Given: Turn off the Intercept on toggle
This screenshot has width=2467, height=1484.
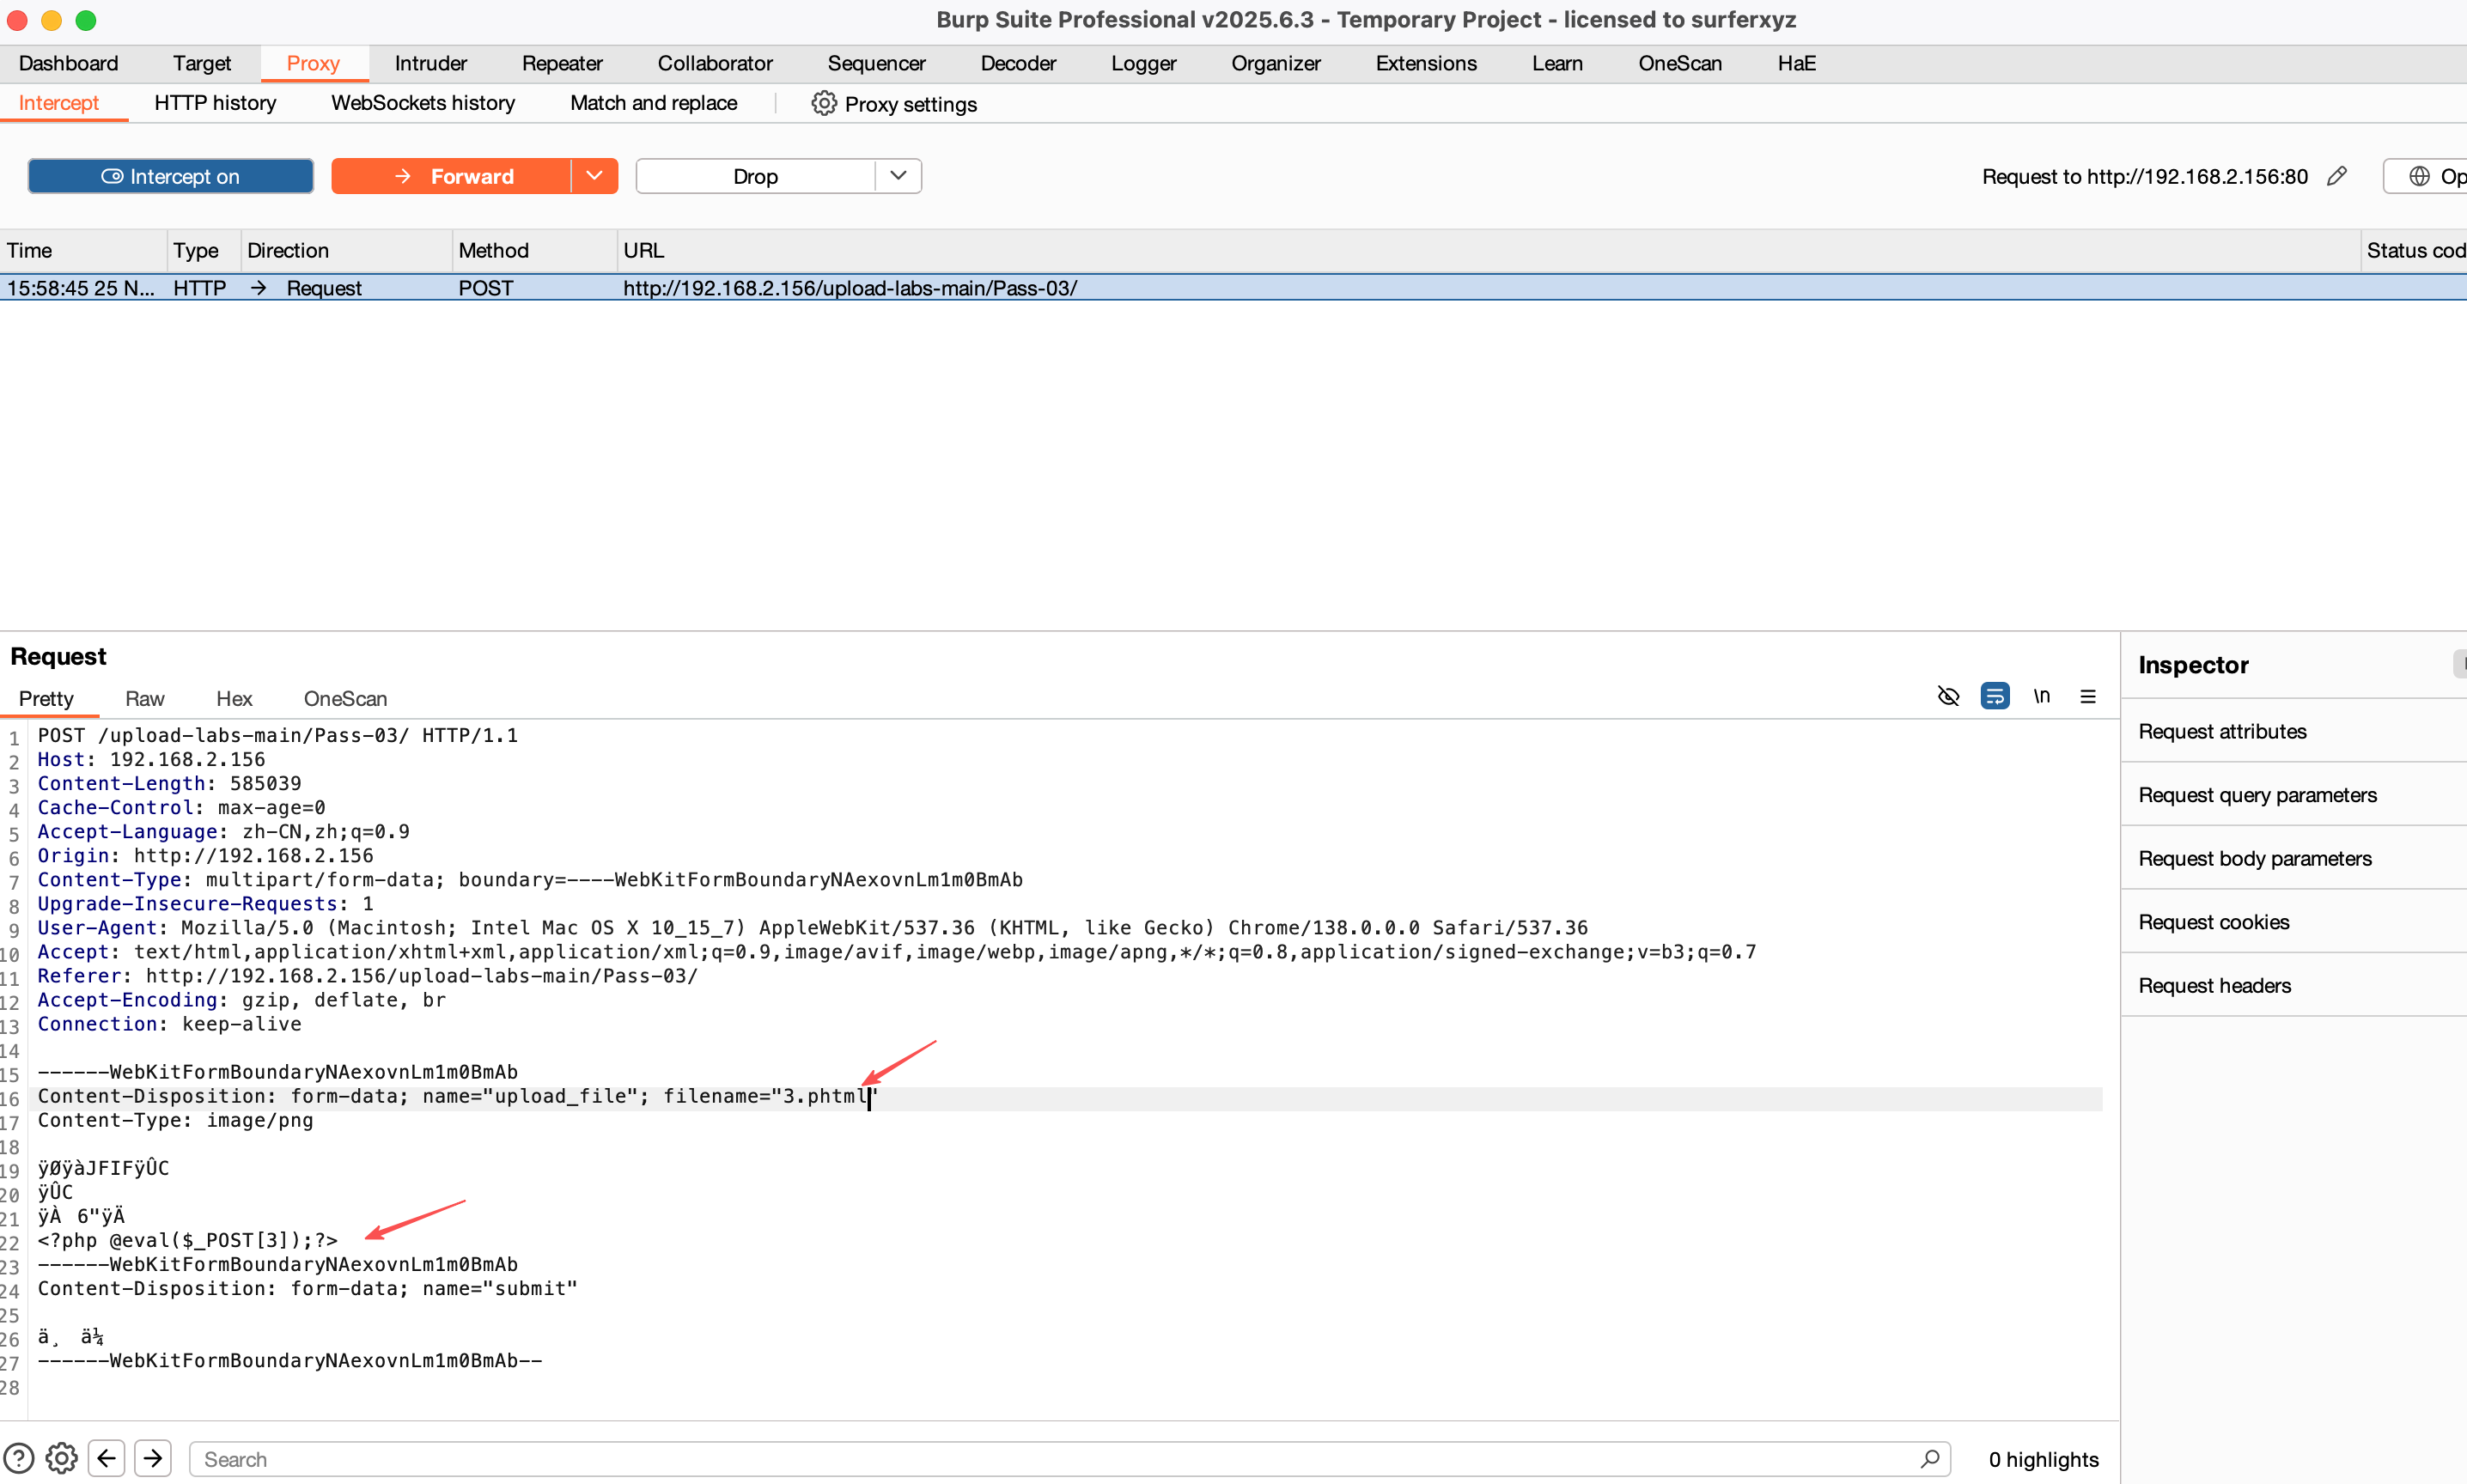Looking at the screenshot, I should pyautogui.click(x=170, y=176).
